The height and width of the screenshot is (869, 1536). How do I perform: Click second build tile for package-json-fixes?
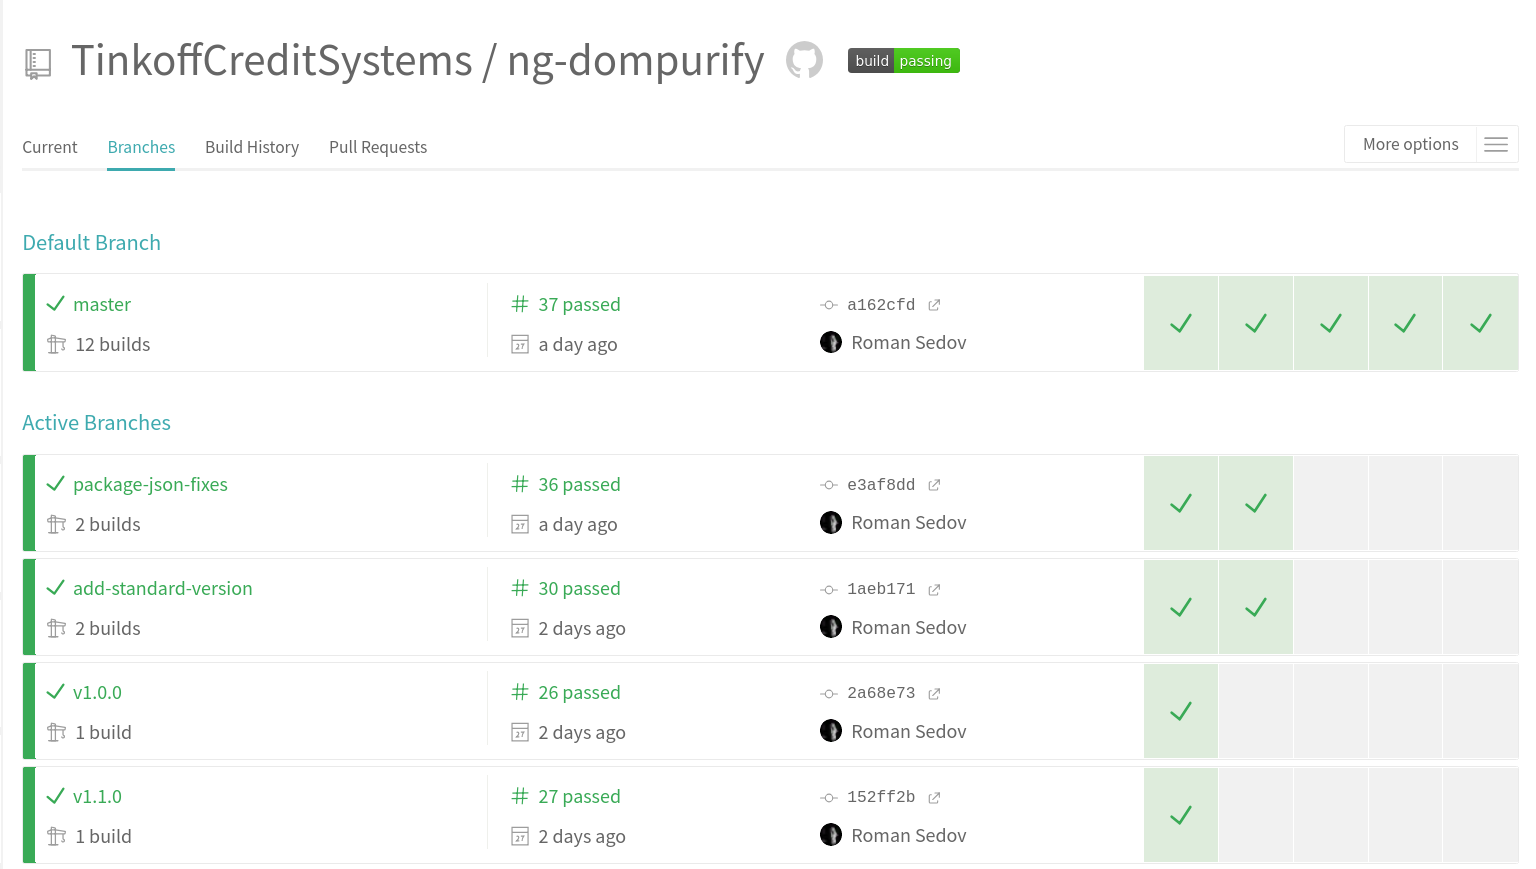1256,503
